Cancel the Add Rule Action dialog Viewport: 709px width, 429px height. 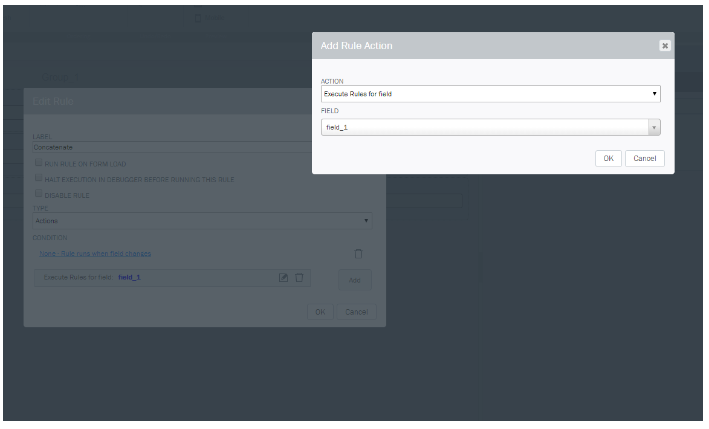[645, 158]
